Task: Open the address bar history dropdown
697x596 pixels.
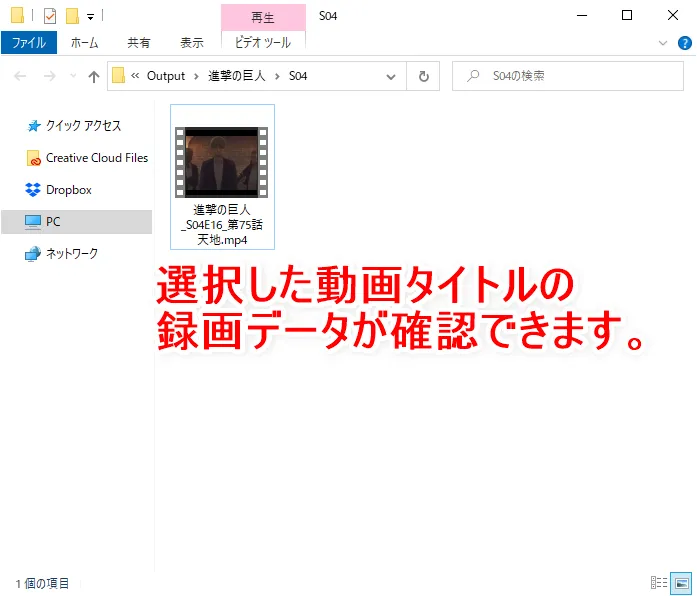Action: [391, 76]
